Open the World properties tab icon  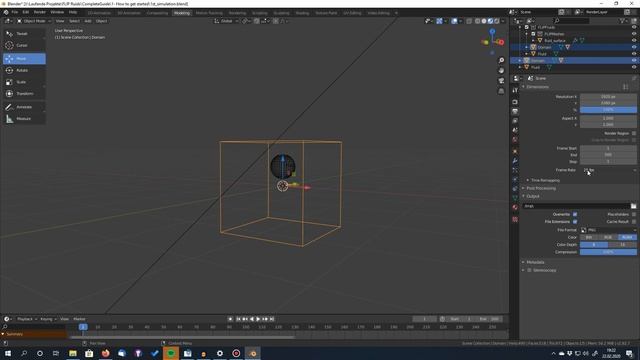coord(515,140)
